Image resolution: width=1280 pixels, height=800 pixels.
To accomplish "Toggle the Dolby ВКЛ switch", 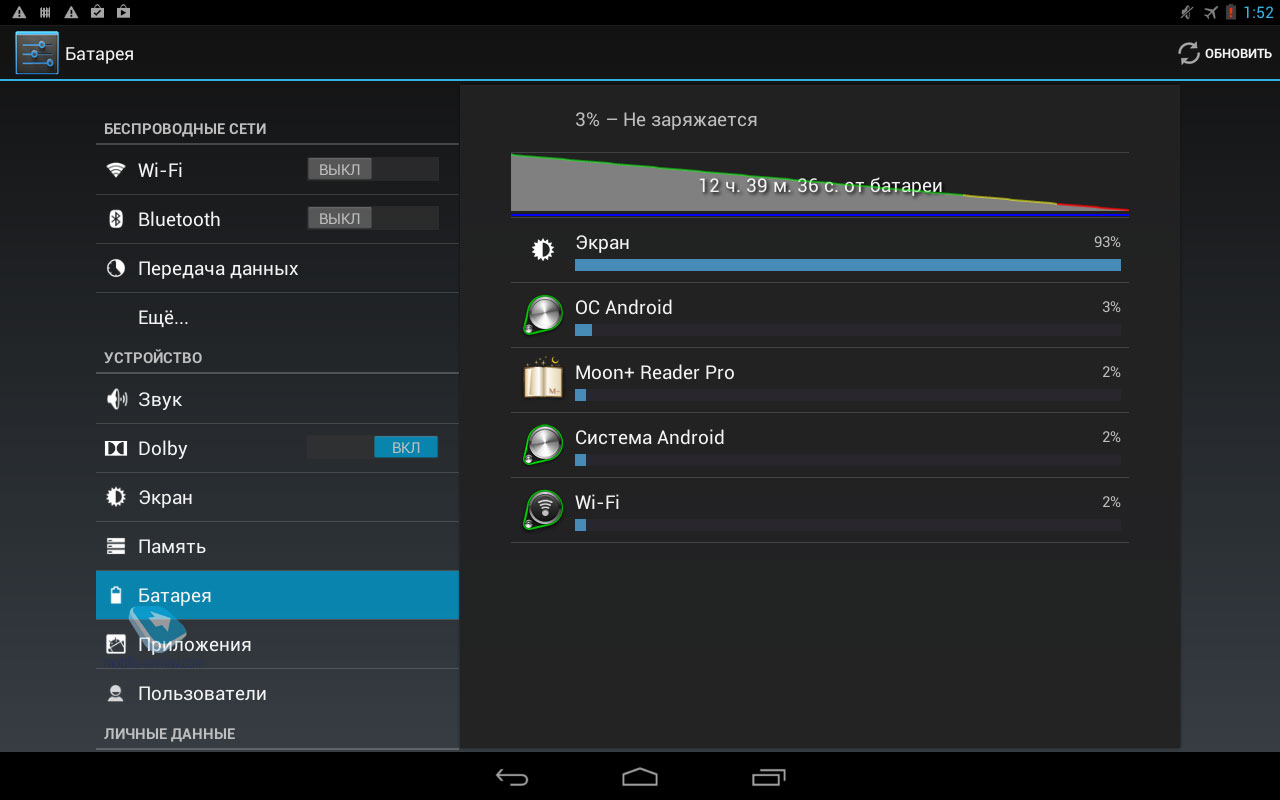I will (373, 447).
